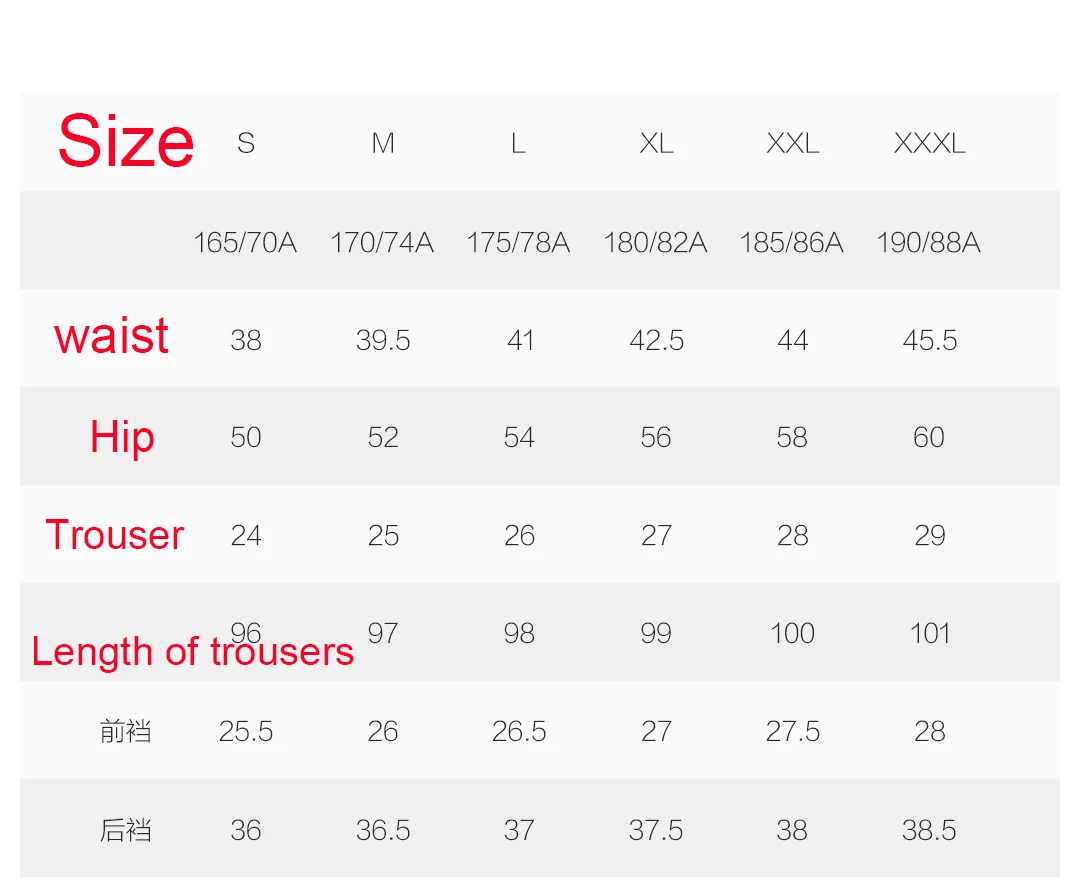Click the red Size heading
This screenshot has width=1080, height=881.
click(x=126, y=141)
